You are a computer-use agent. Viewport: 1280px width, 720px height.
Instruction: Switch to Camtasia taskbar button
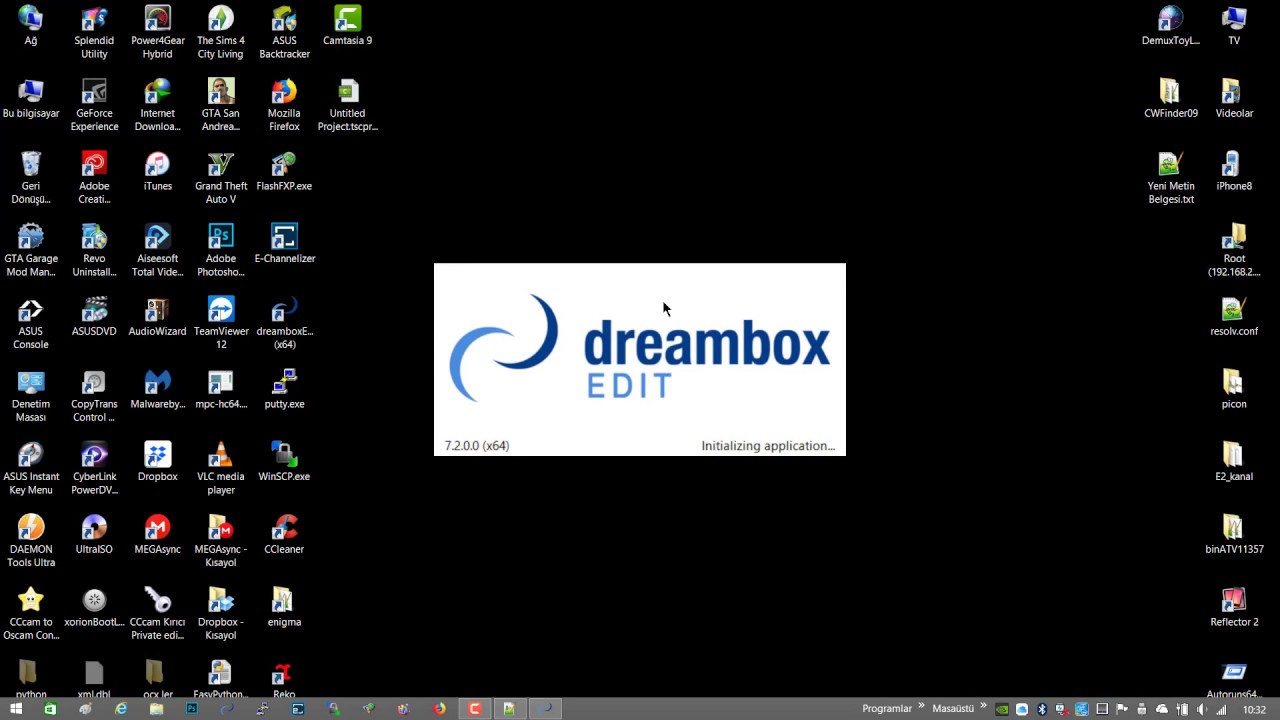475,709
